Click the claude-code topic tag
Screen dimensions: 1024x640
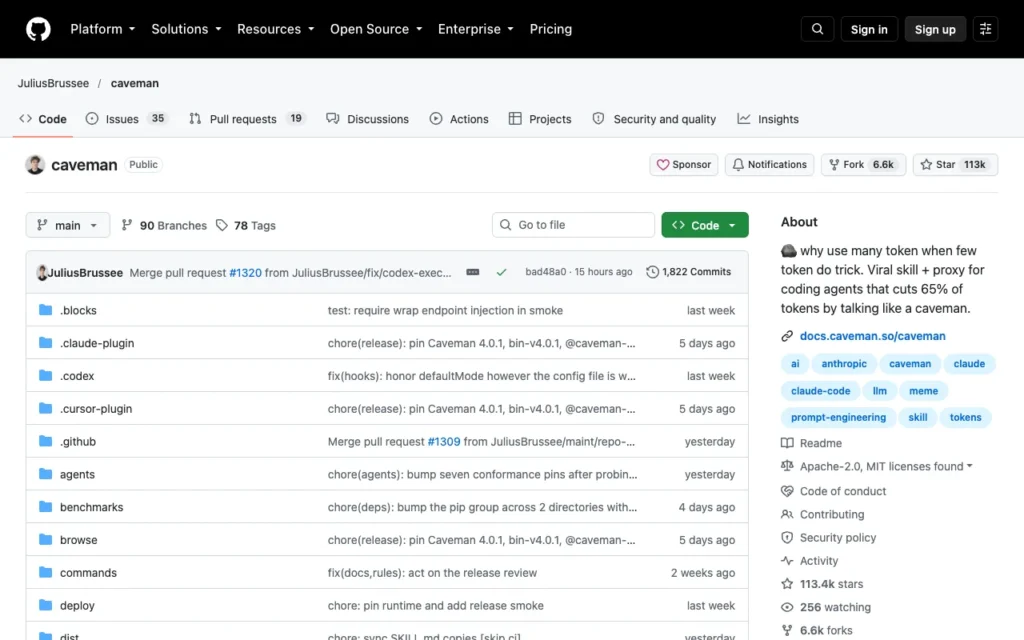pyautogui.click(x=820, y=391)
